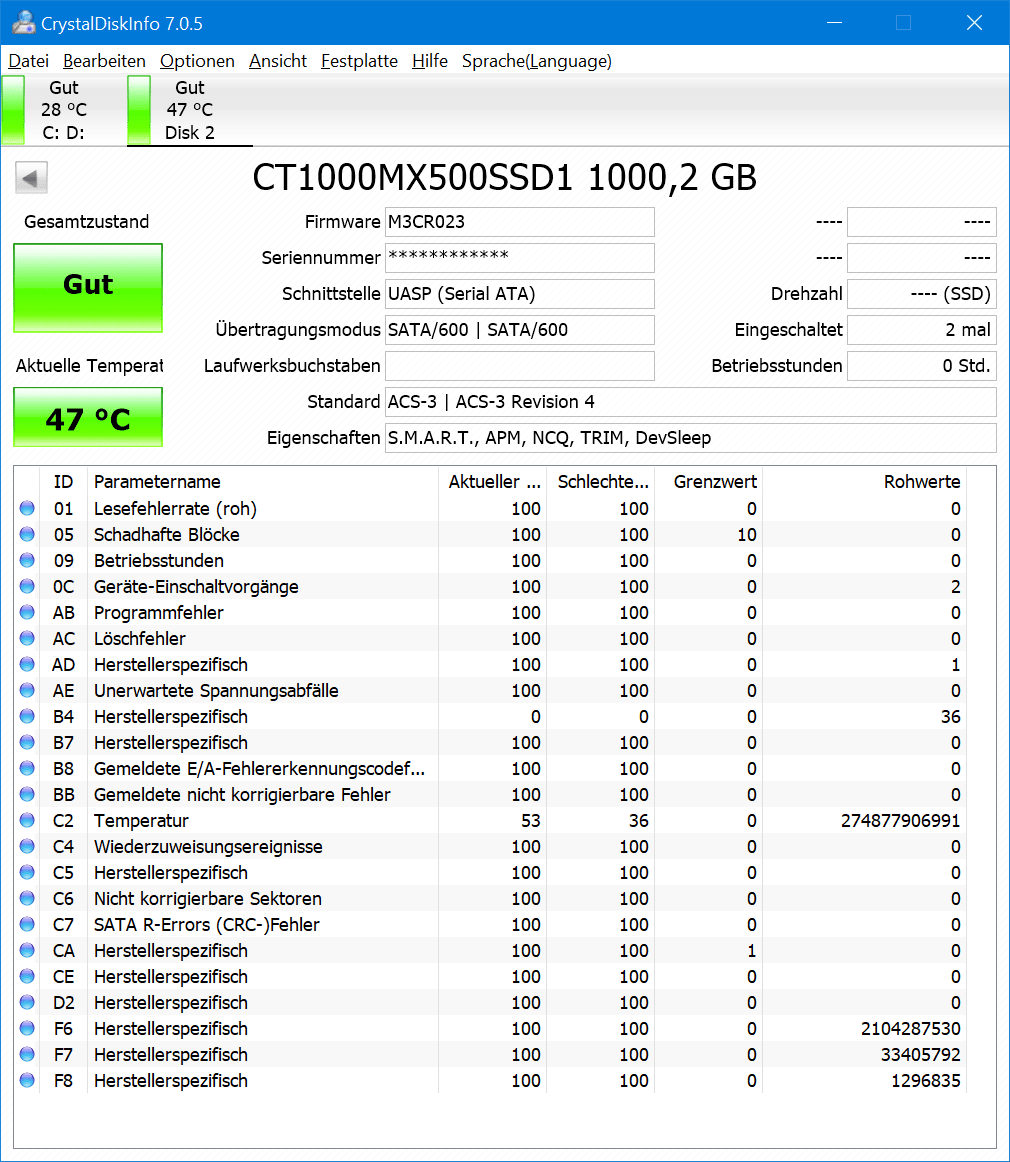Click the Eigenschaften field

coord(691,438)
